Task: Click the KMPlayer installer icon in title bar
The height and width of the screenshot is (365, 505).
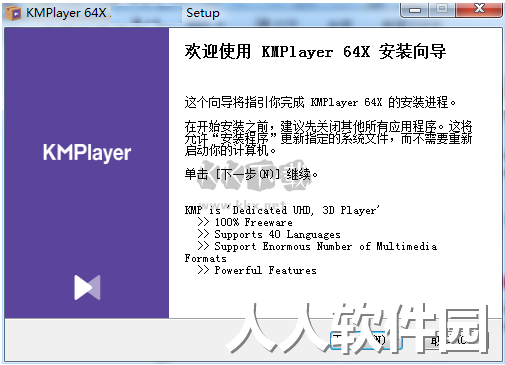Action: (13, 13)
